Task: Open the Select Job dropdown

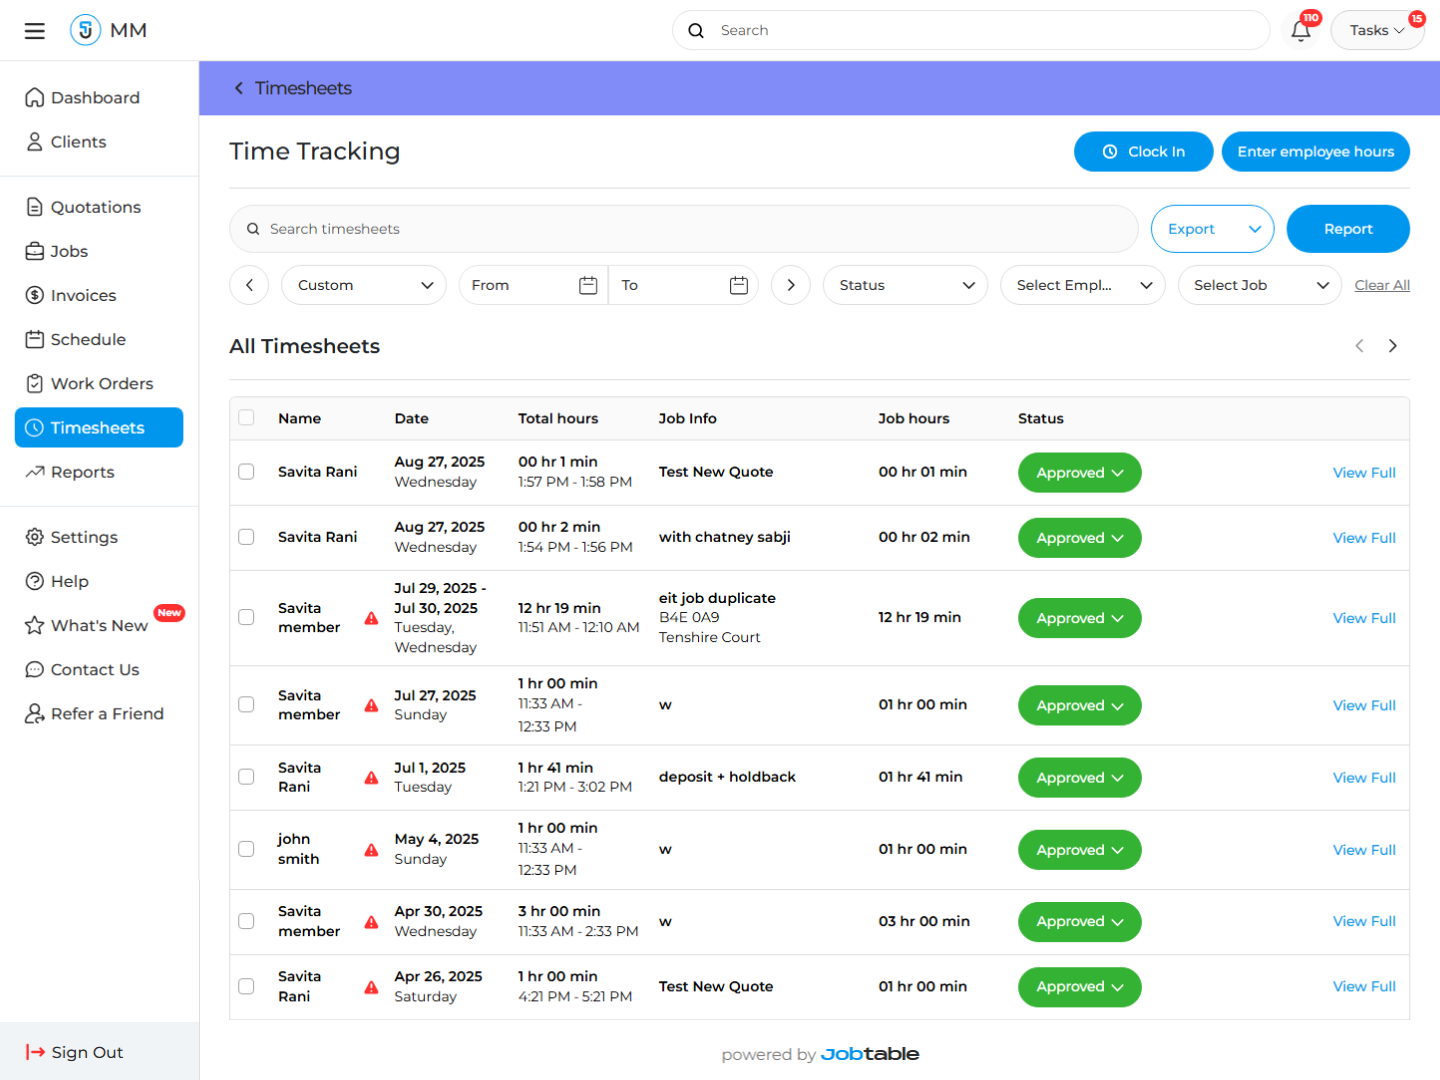Action: 1259,285
